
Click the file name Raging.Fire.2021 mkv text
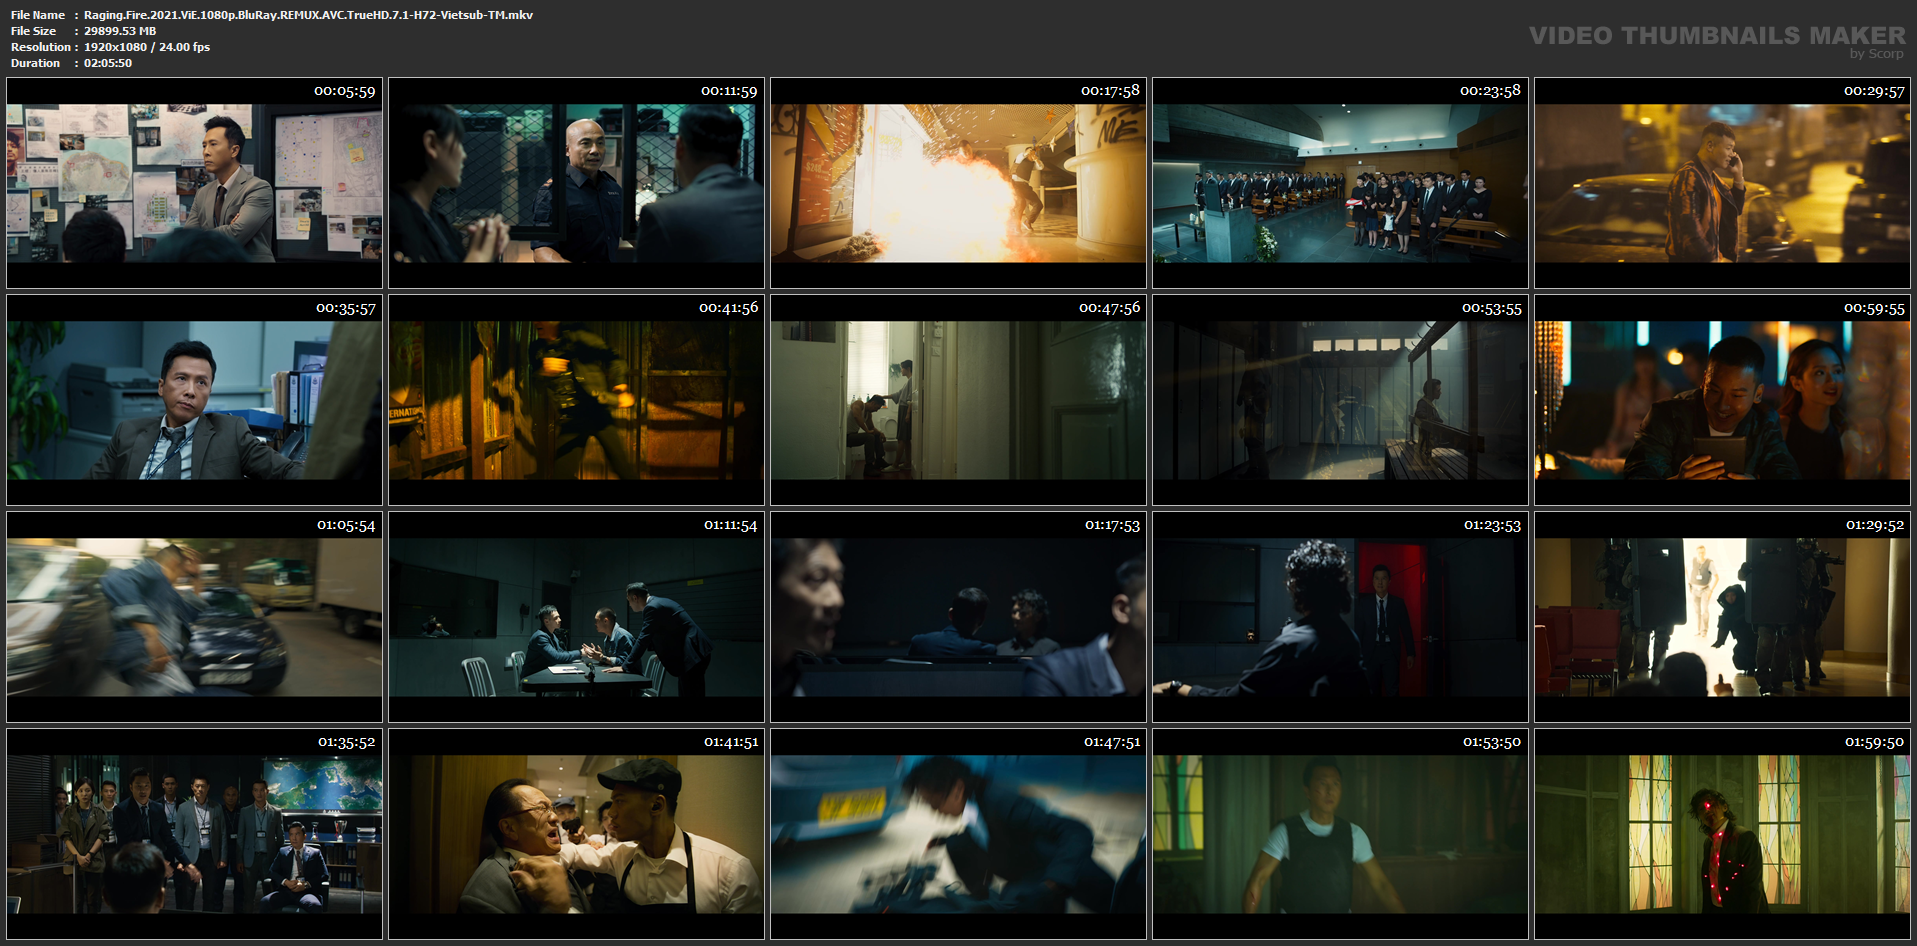[308, 15]
